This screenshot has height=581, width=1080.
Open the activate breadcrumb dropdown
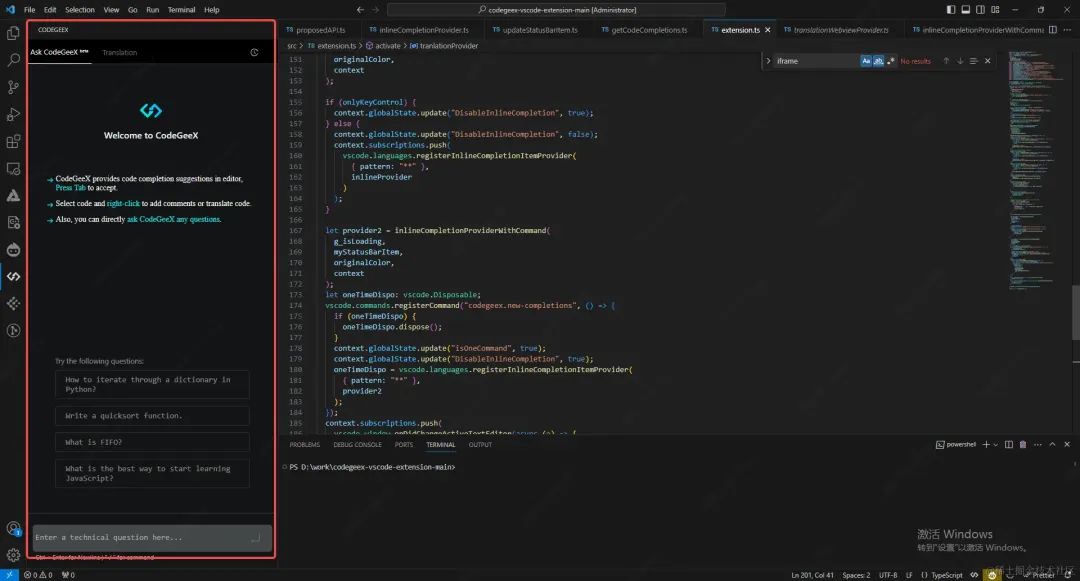388,45
